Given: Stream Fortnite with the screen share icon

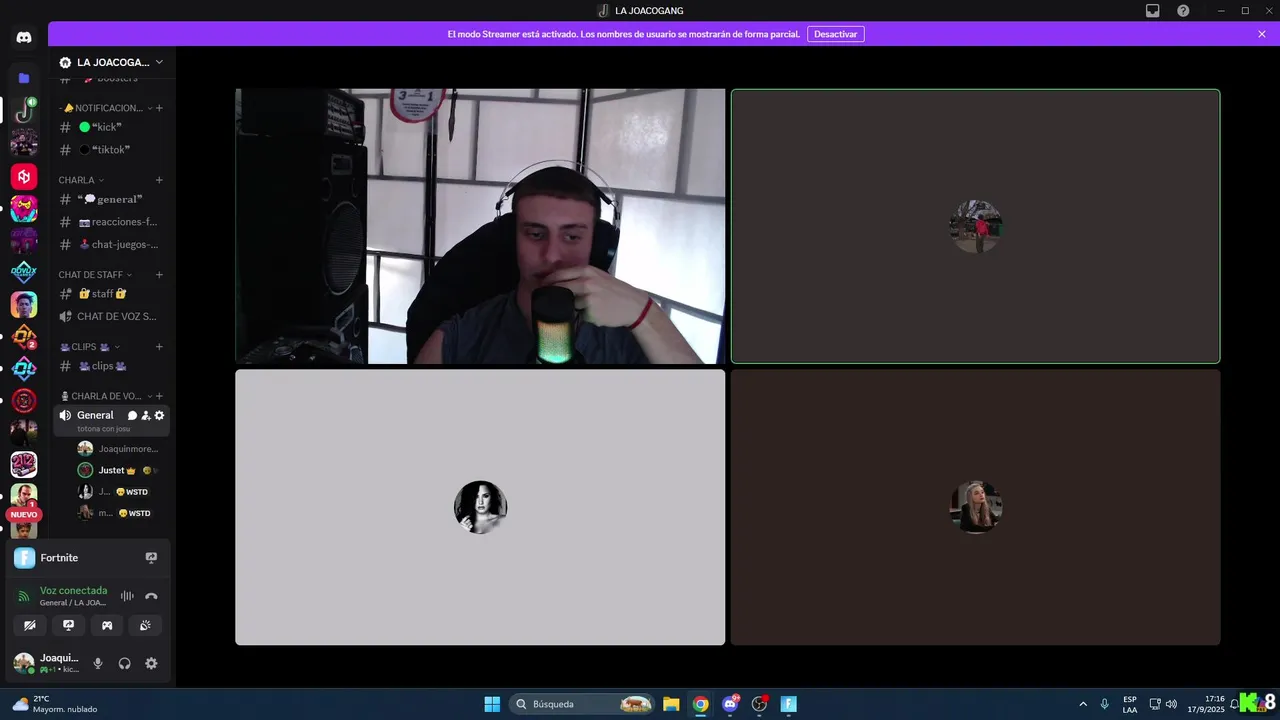Looking at the screenshot, I should point(151,558).
